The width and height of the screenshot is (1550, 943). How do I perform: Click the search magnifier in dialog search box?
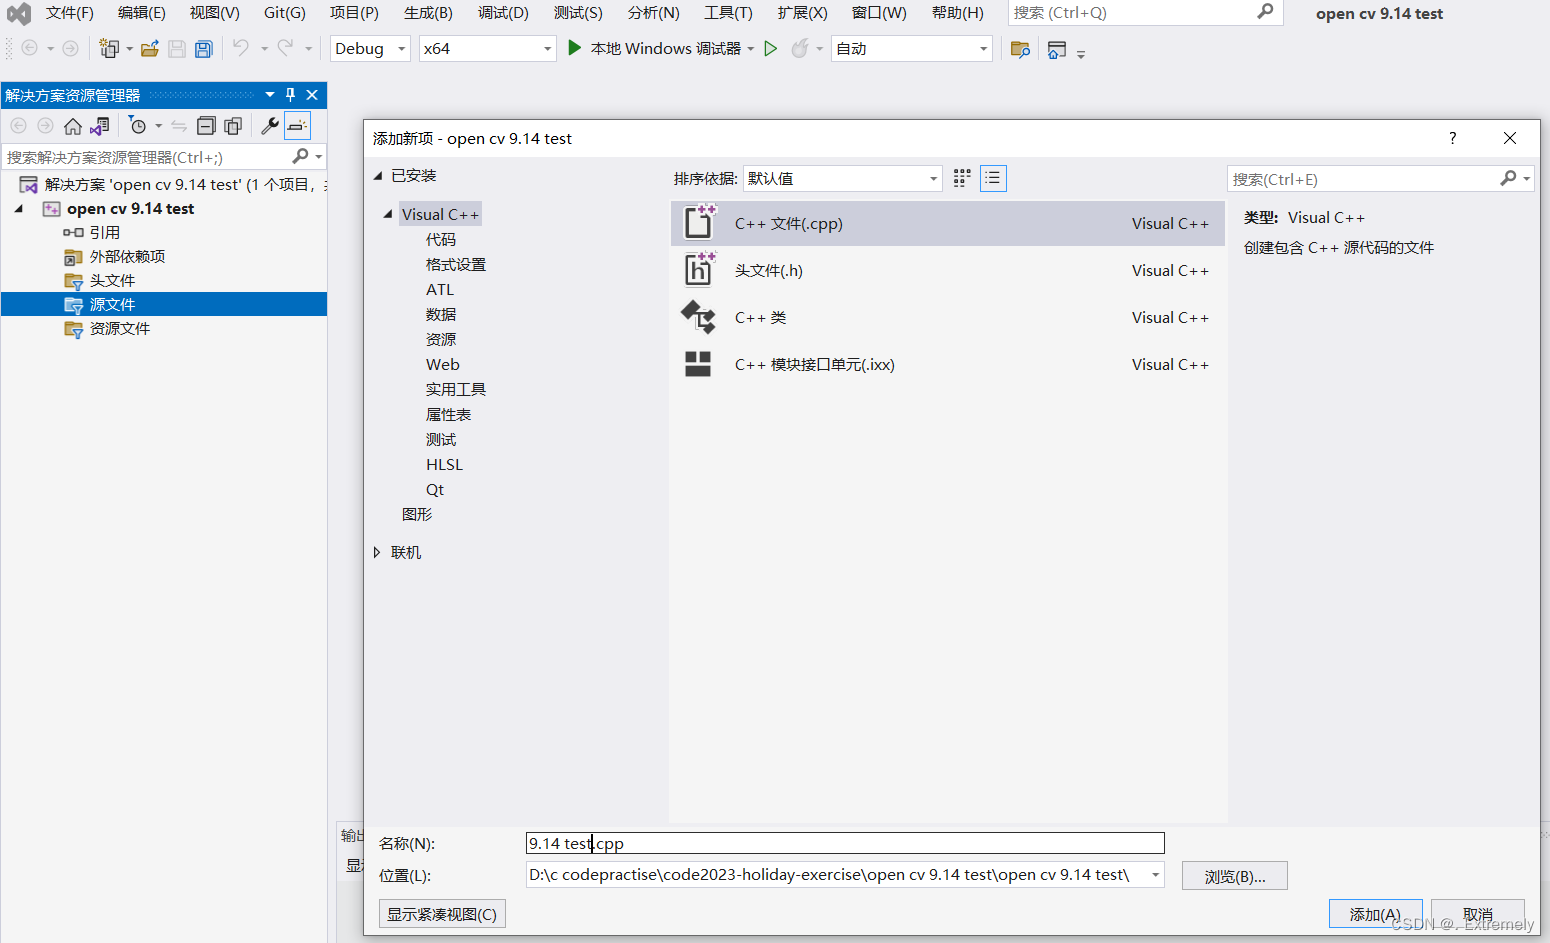pos(1508,178)
